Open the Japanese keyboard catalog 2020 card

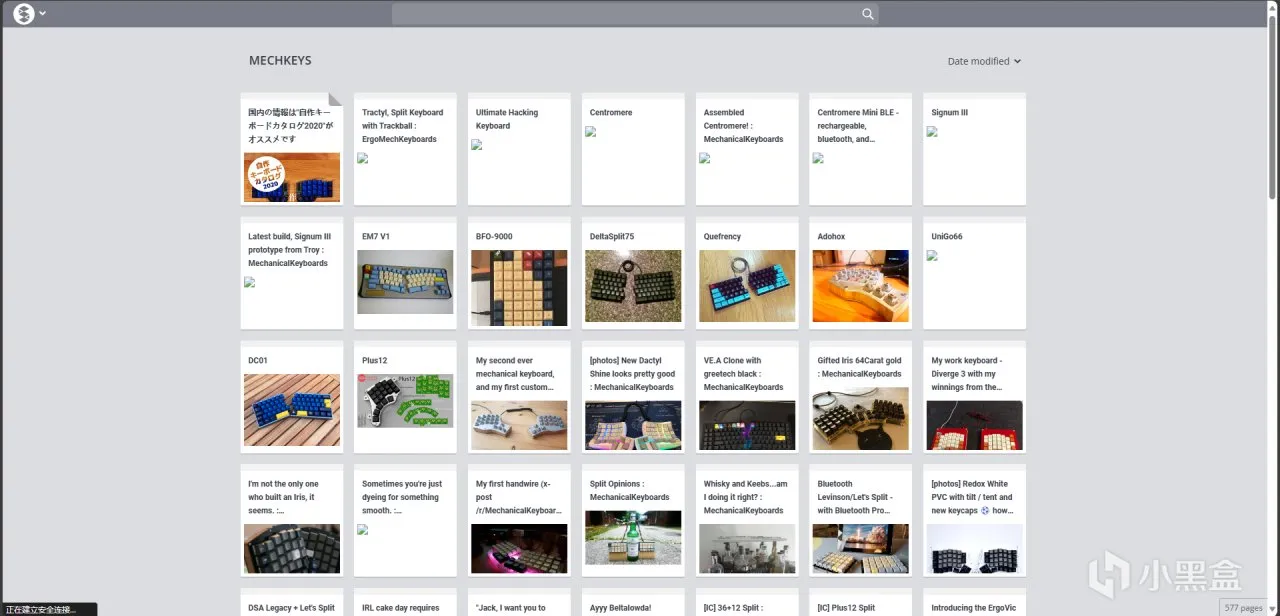(292, 149)
